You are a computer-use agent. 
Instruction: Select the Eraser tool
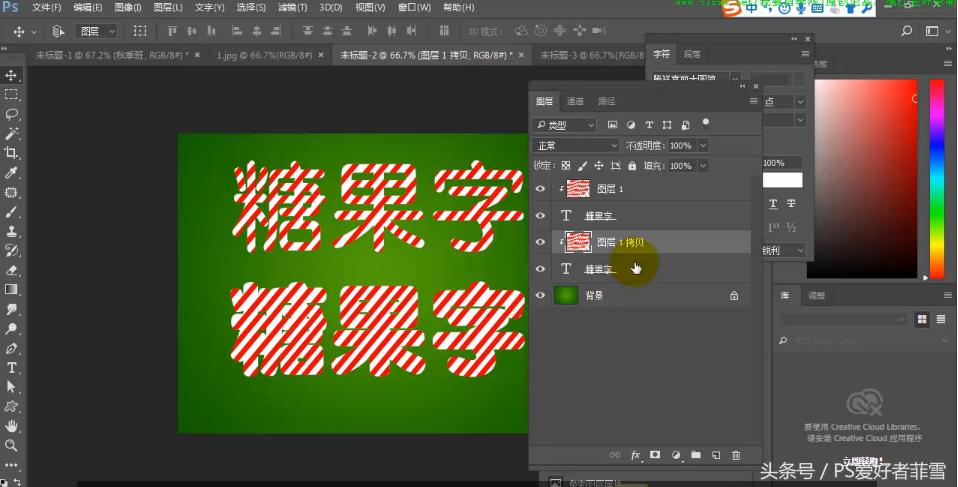point(11,270)
